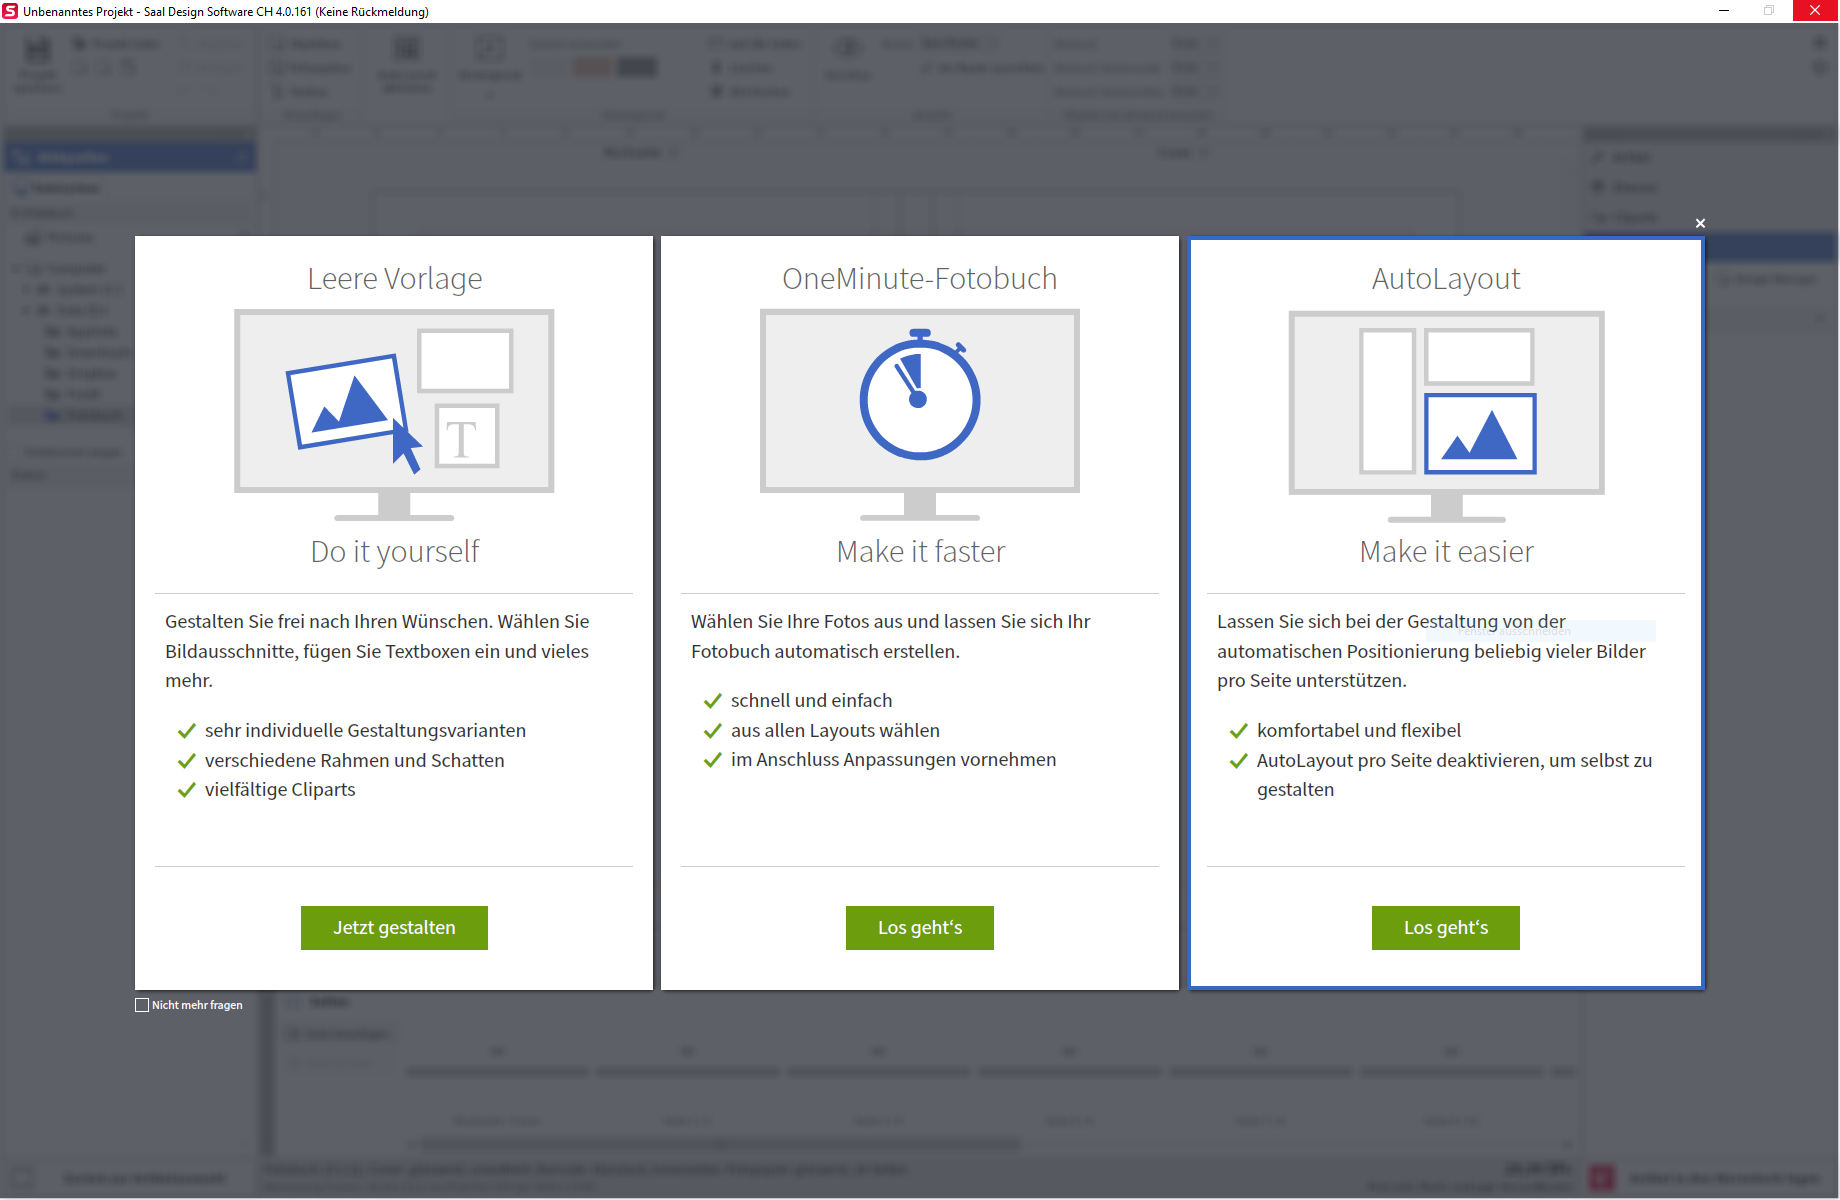
Task: Click the Make it faster subtitle
Action: tap(921, 551)
